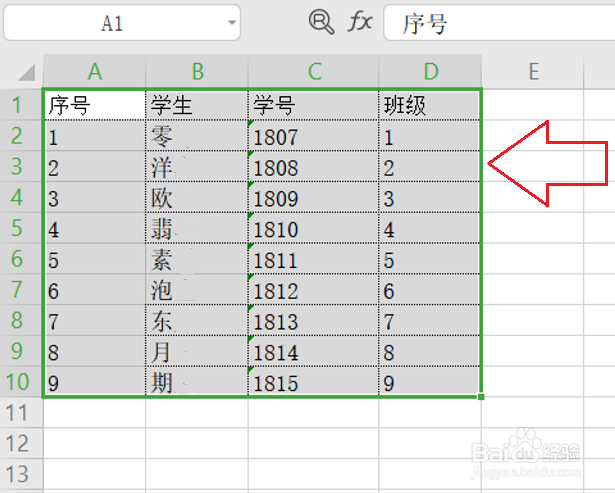Open the Name Box dropdown arrow
The width and height of the screenshot is (615, 493).
[232, 23]
